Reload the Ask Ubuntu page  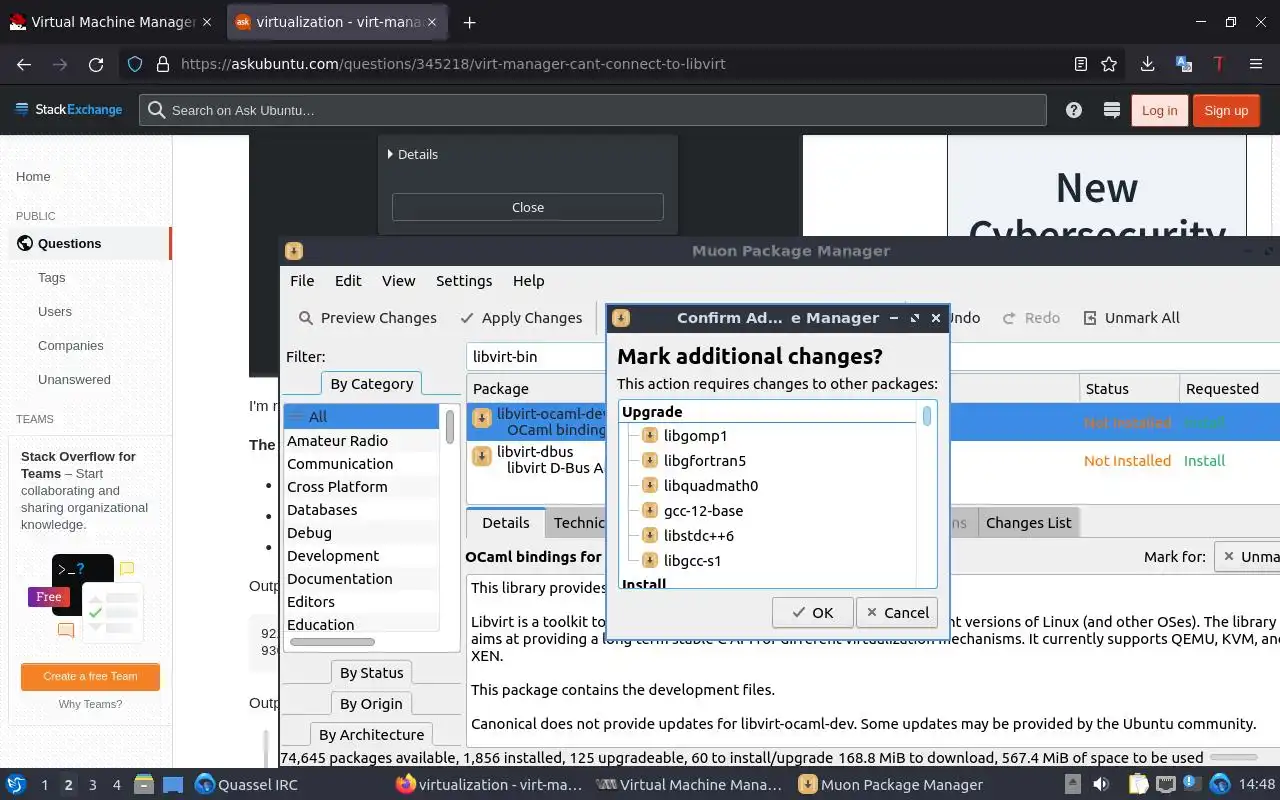(96, 64)
